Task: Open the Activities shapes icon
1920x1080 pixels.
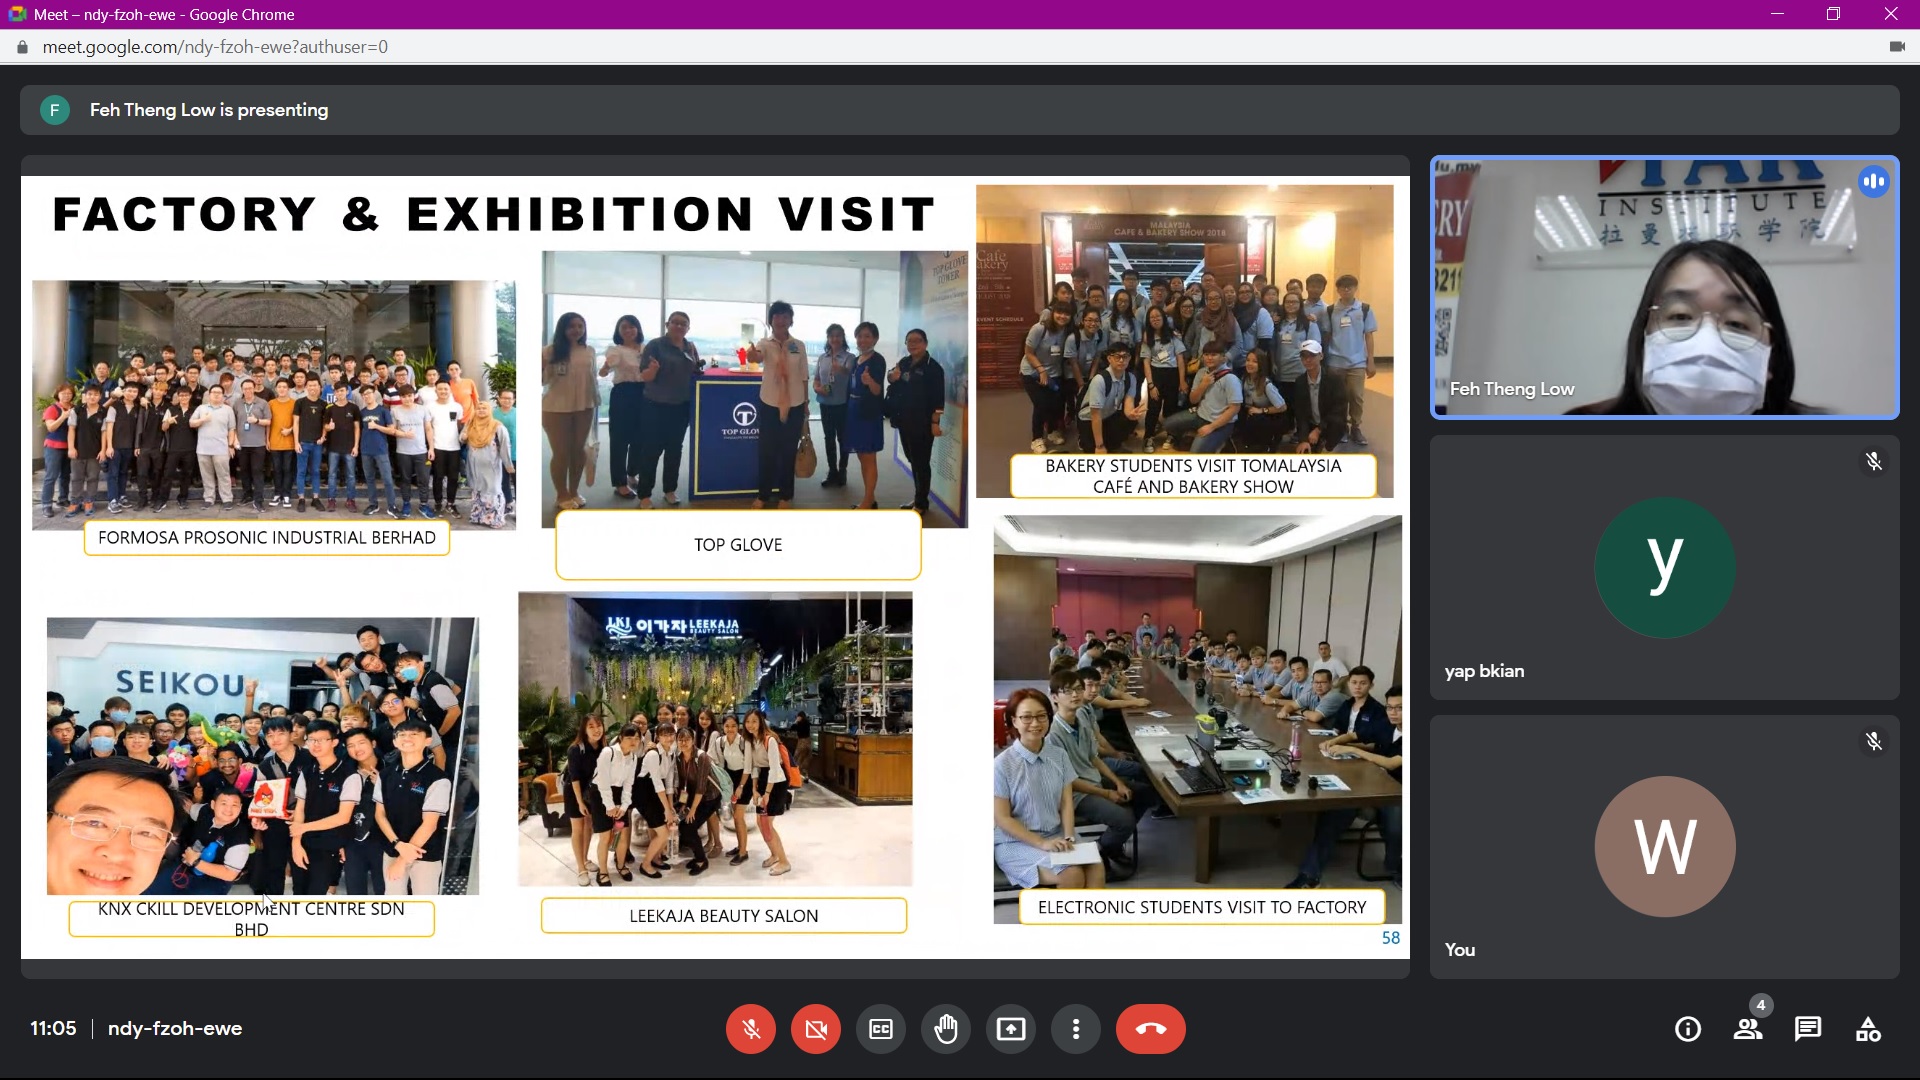Action: [1868, 1029]
